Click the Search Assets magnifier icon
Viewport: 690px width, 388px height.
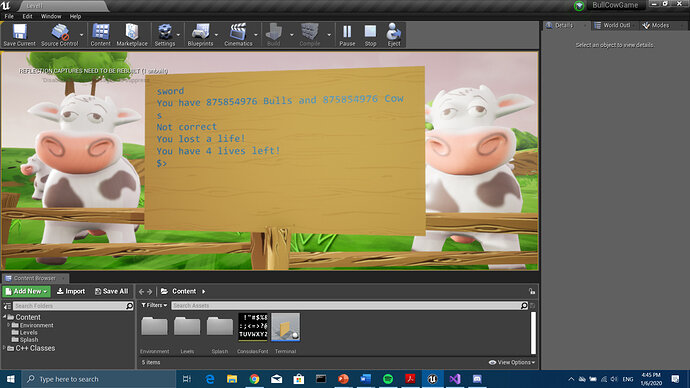(x=524, y=305)
